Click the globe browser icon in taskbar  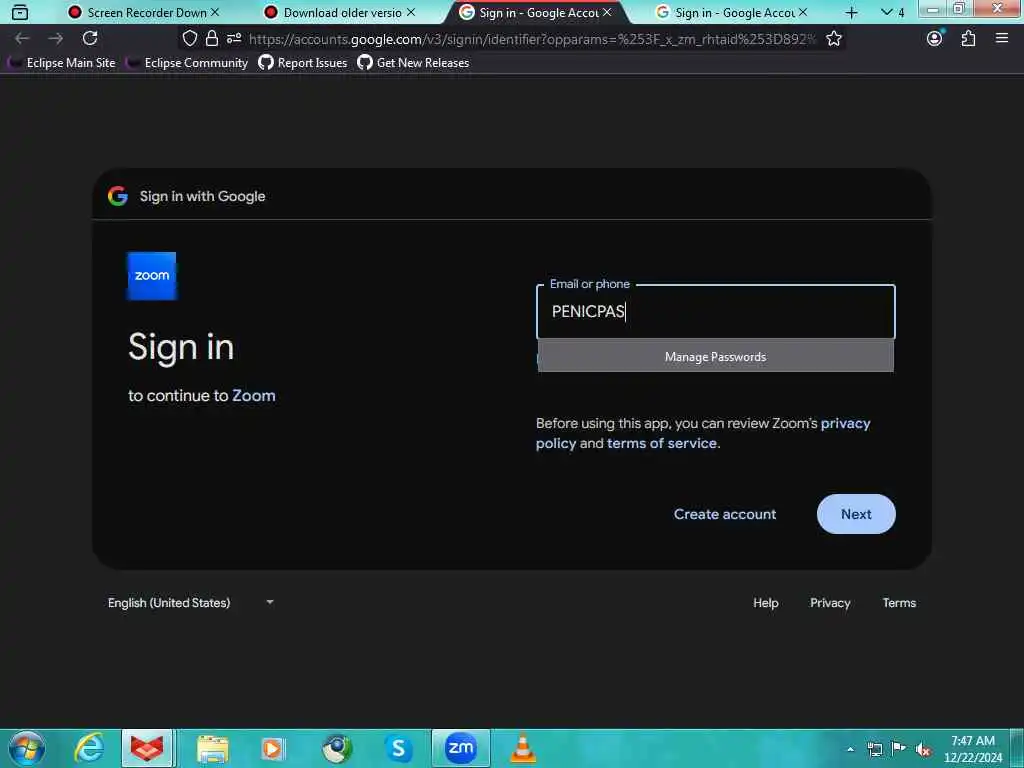click(x=337, y=748)
